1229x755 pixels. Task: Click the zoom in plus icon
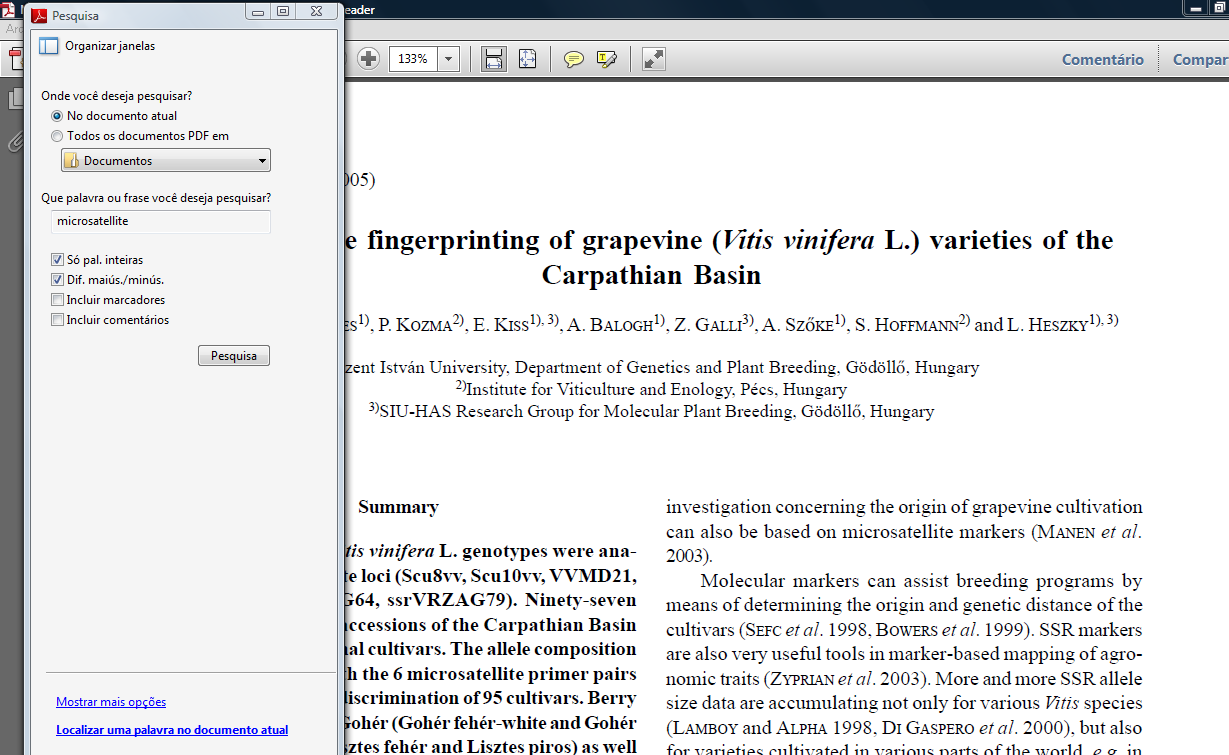368,59
